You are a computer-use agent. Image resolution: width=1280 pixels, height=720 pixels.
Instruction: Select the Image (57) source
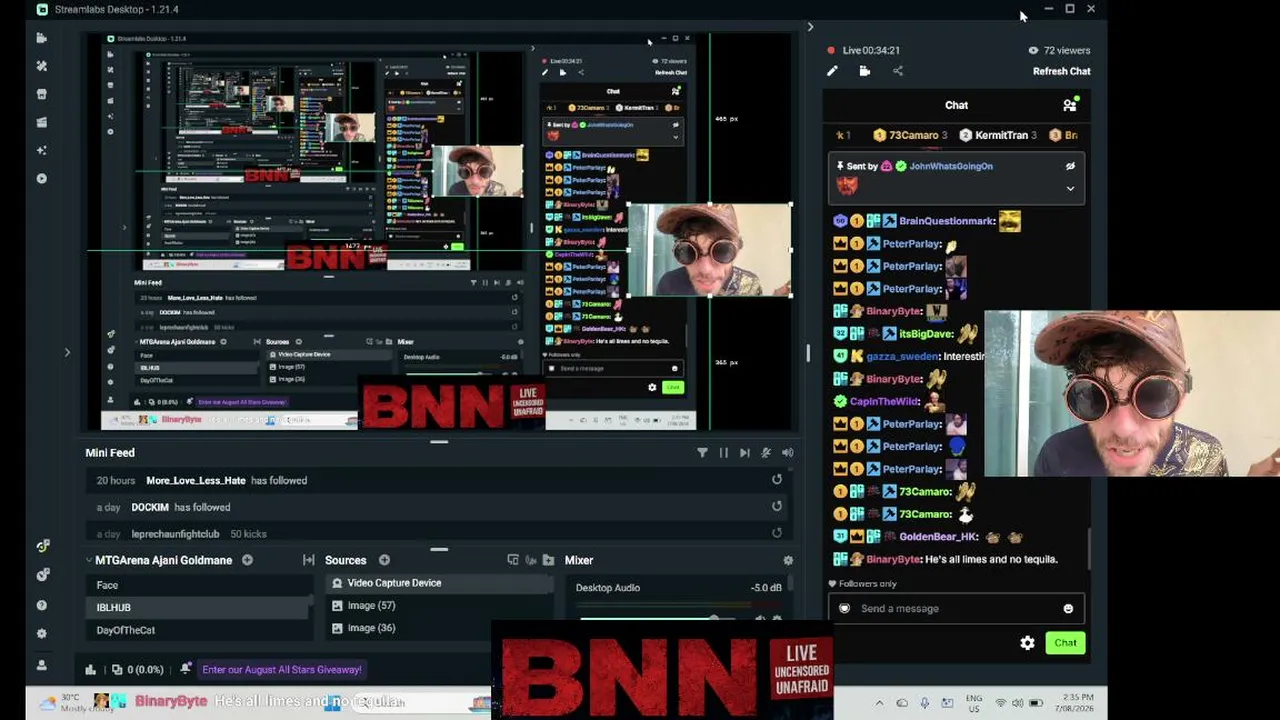(x=439, y=605)
